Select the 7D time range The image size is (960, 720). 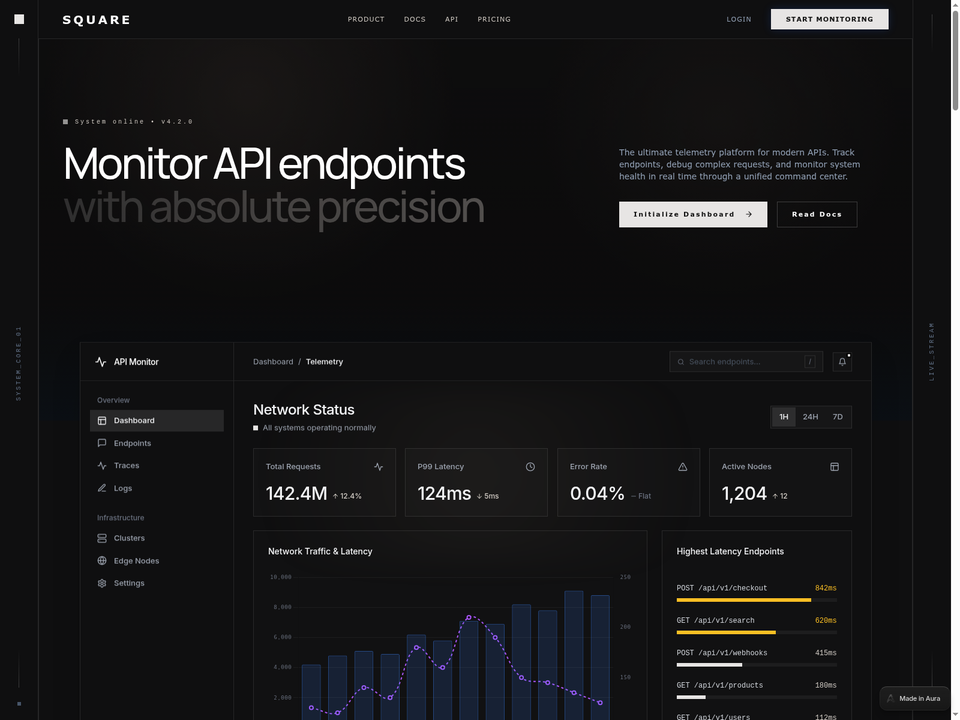tap(837, 417)
